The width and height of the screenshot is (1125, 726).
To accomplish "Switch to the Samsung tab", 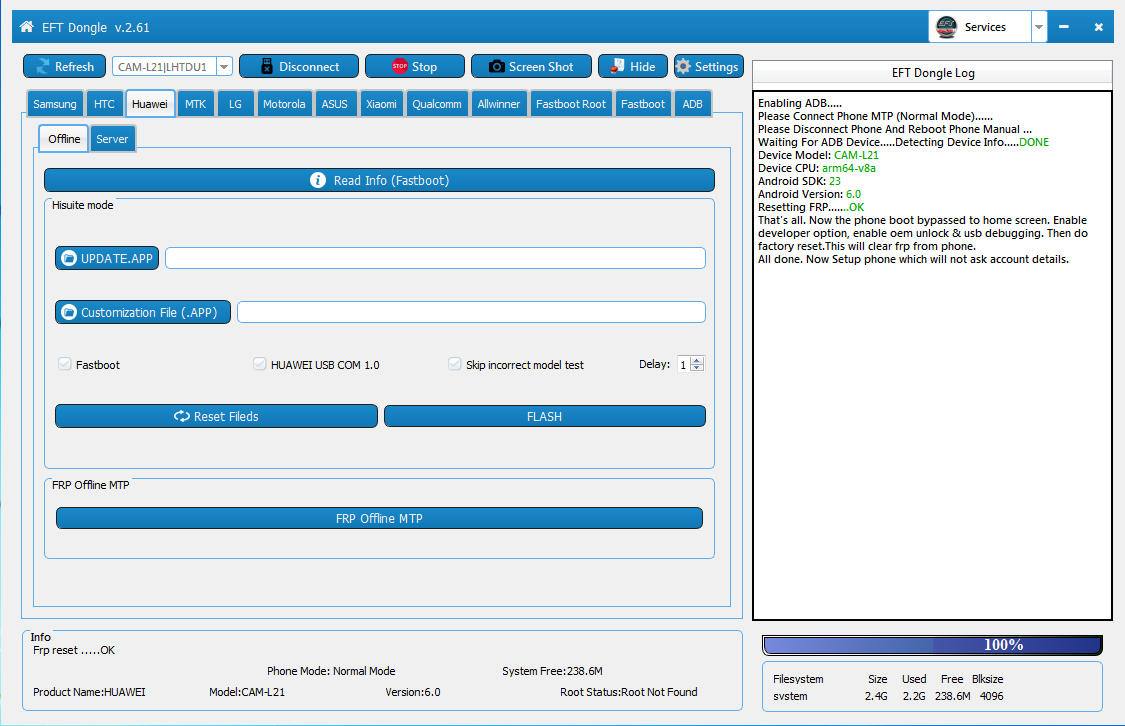I will [55, 104].
